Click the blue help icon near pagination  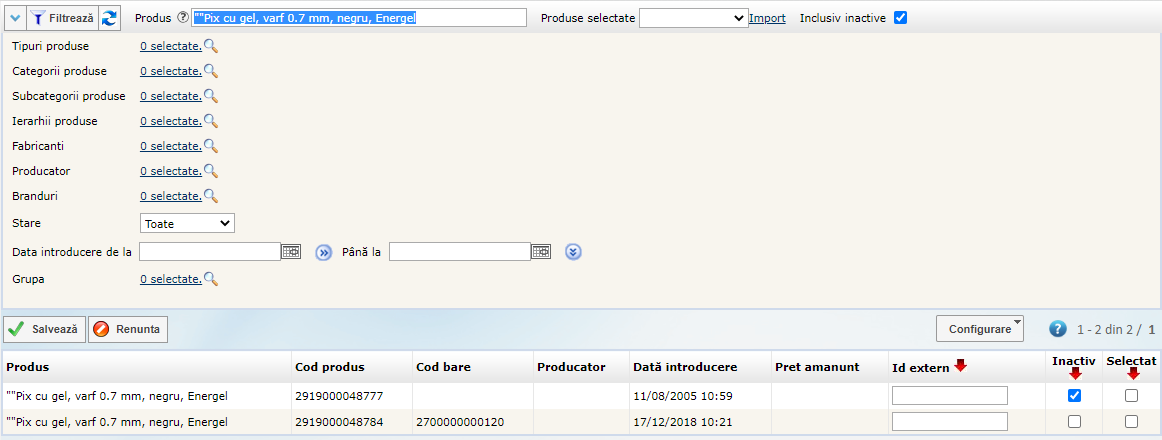coord(1058,329)
